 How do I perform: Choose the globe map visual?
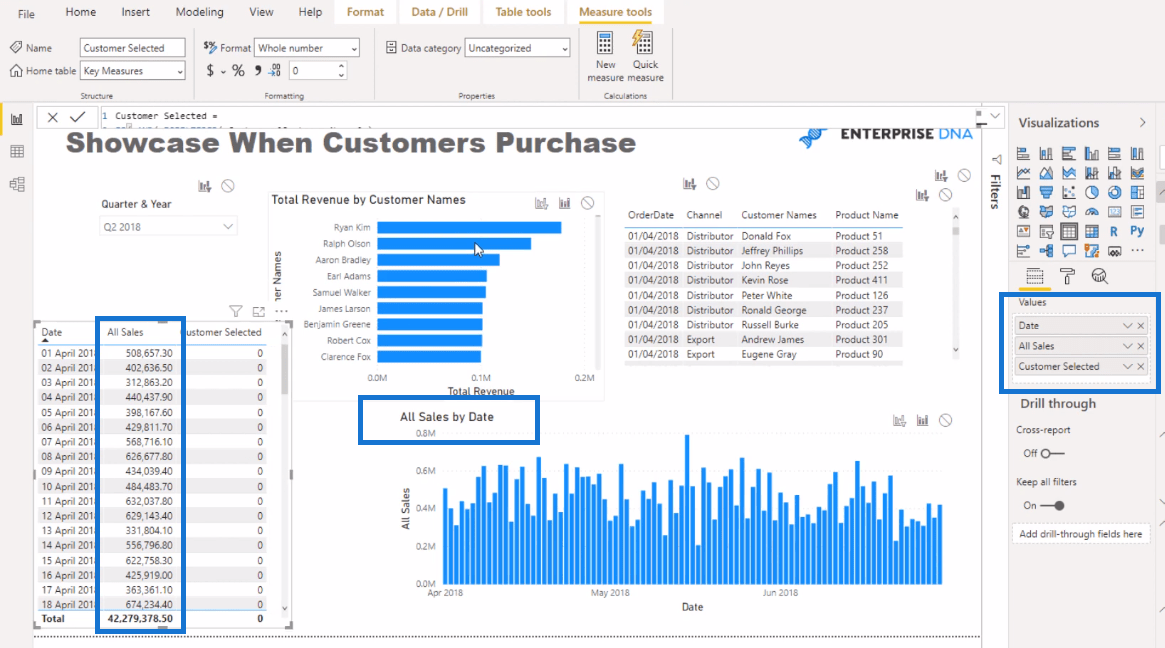1023,212
